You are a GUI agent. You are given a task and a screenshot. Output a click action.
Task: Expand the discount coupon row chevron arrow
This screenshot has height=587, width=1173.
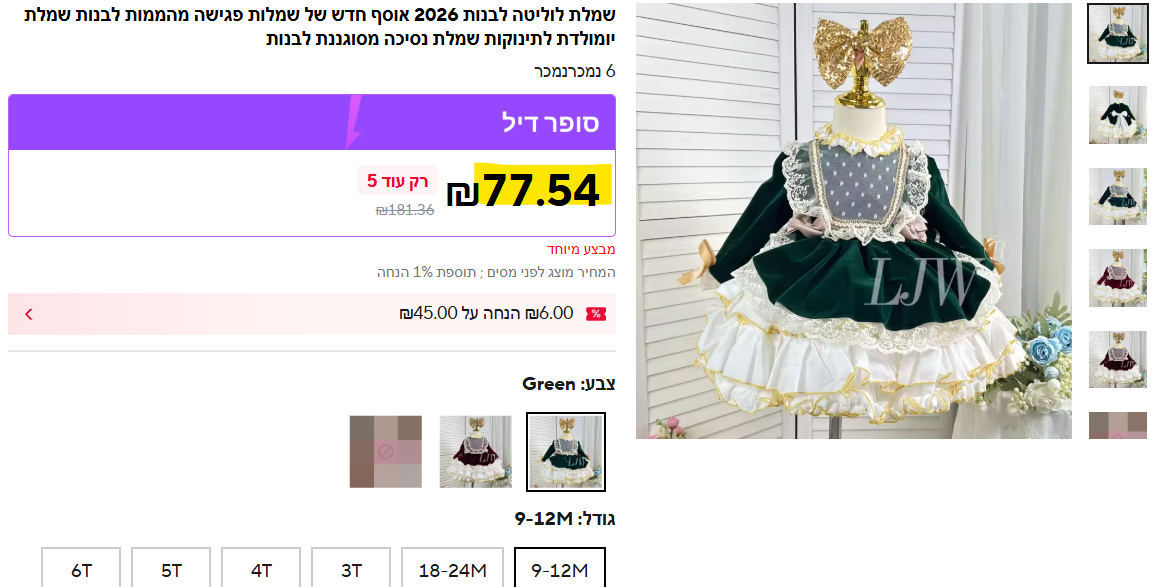tap(29, 314)
